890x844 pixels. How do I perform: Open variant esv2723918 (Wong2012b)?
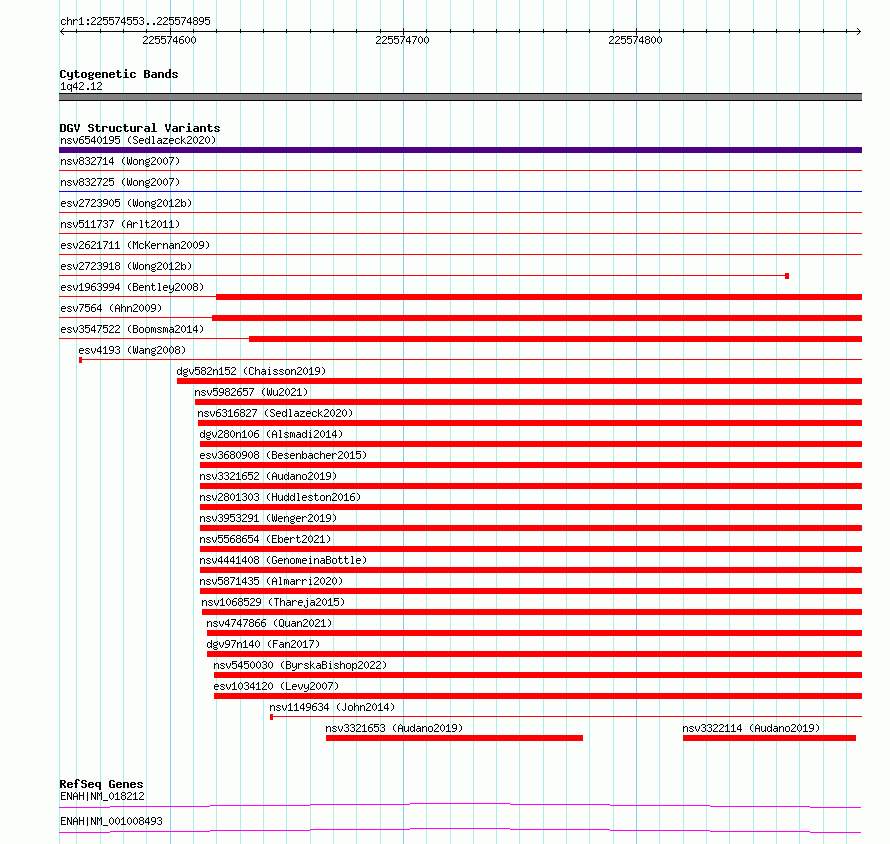point(126,266)
